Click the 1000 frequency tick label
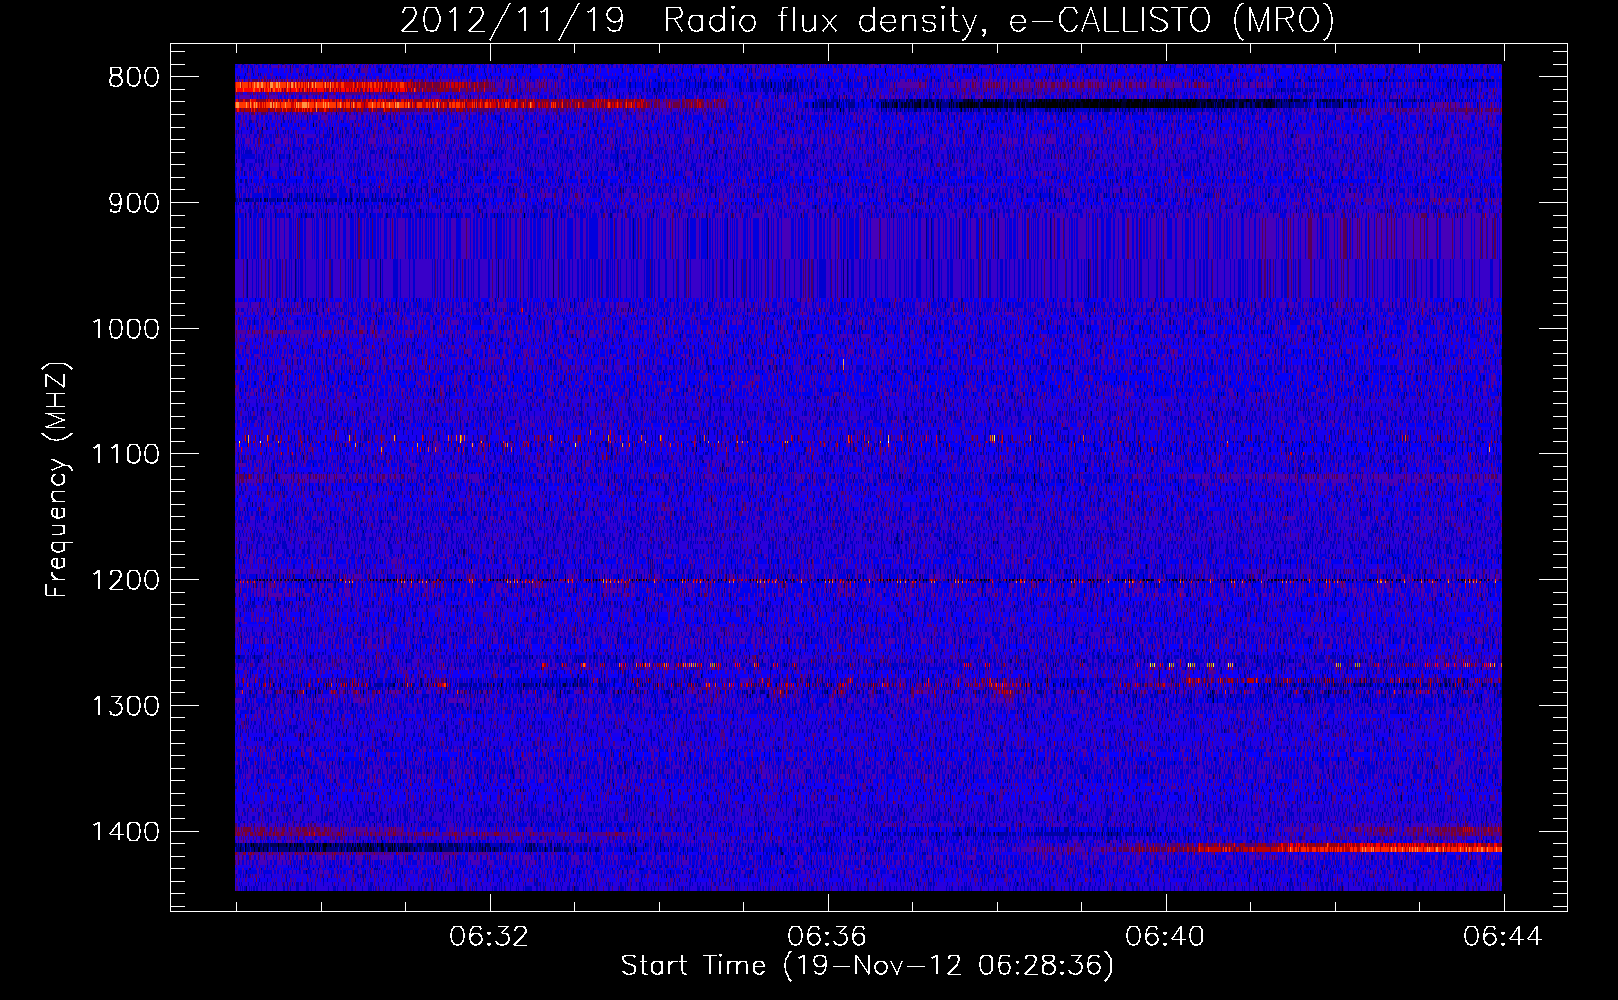This screenshot has height=1000, width=1618. [125, 329]
